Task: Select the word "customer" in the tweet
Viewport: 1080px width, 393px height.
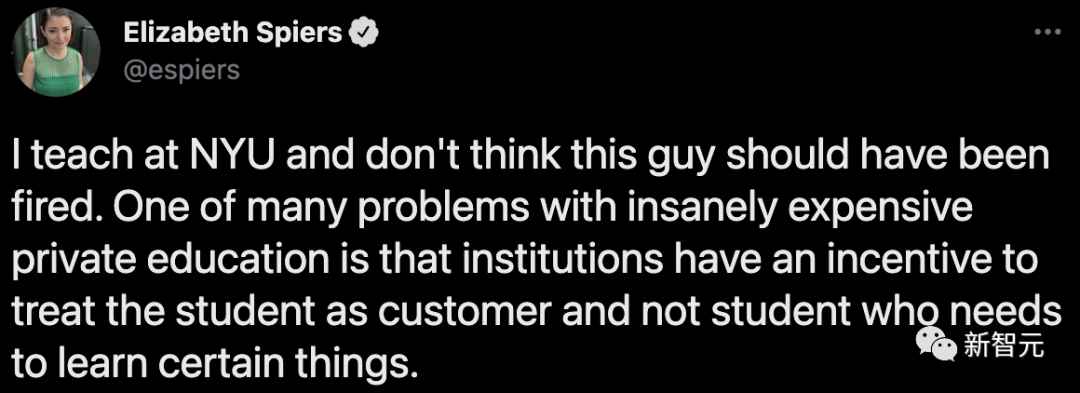Action: pos(464,312)
